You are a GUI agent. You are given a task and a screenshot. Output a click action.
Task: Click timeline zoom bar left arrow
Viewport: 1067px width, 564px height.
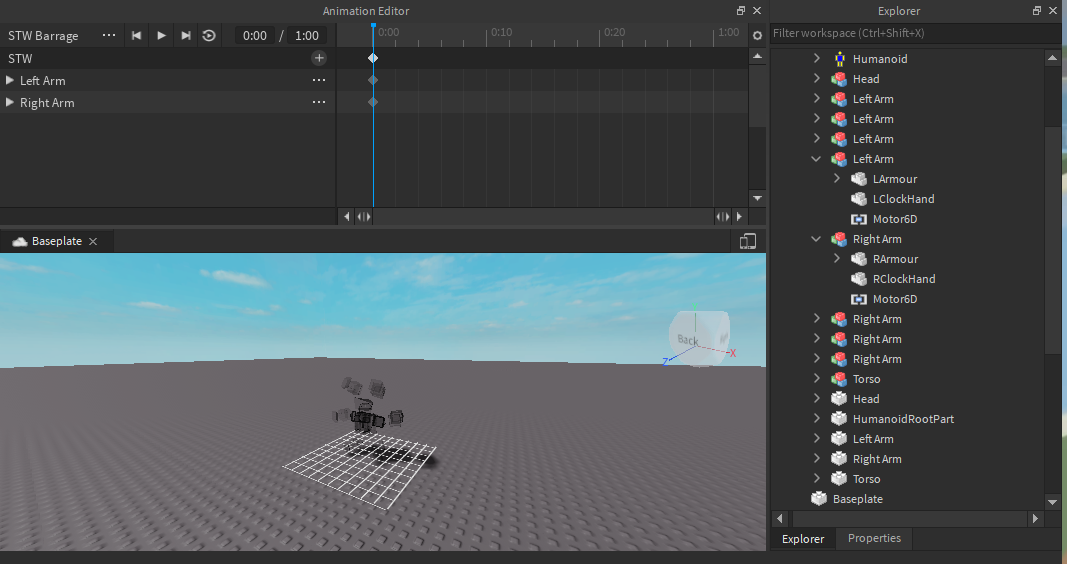pos(346,216)
